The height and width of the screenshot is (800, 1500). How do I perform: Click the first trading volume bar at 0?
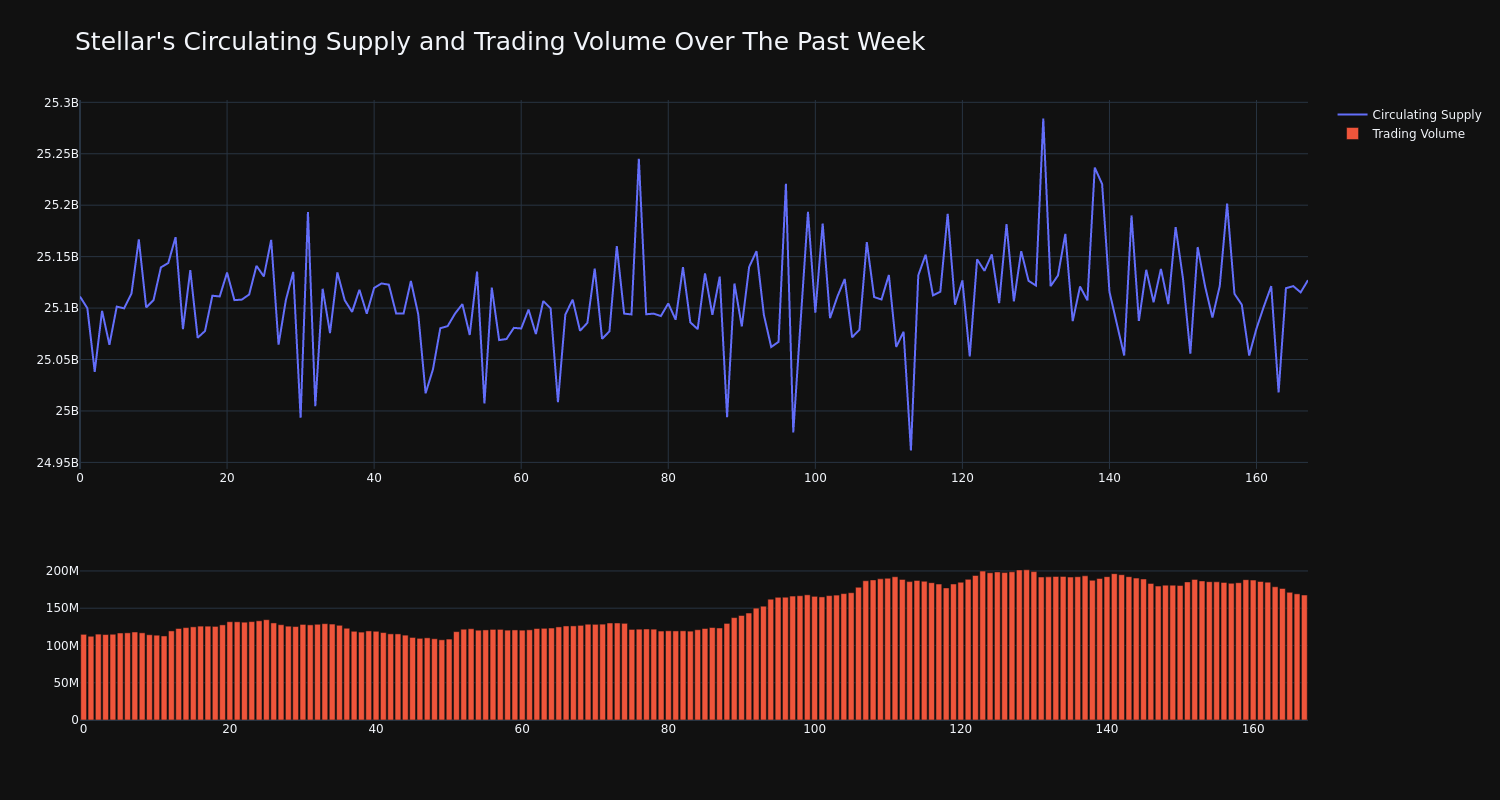(83, 677)
